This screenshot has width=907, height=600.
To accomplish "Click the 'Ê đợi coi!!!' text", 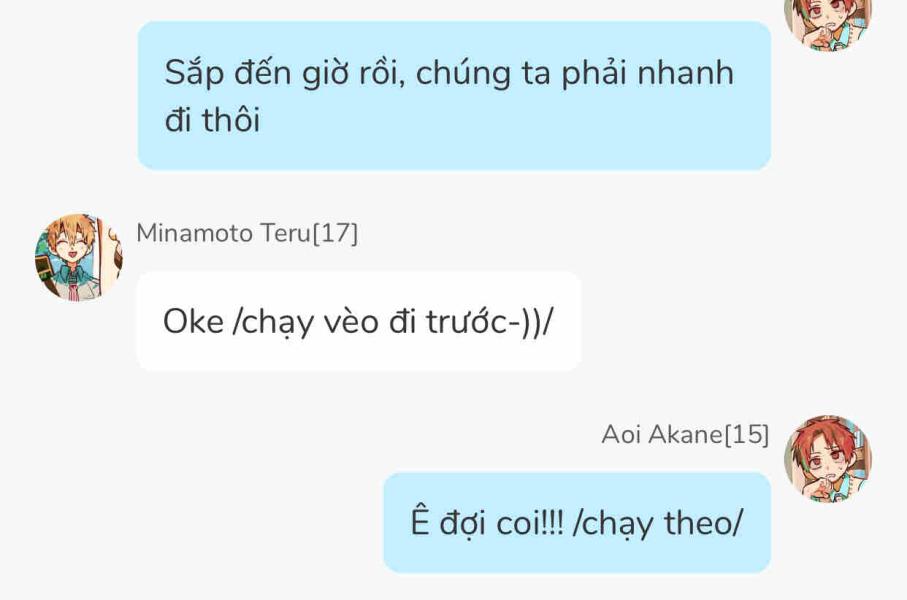I will 487,522.
